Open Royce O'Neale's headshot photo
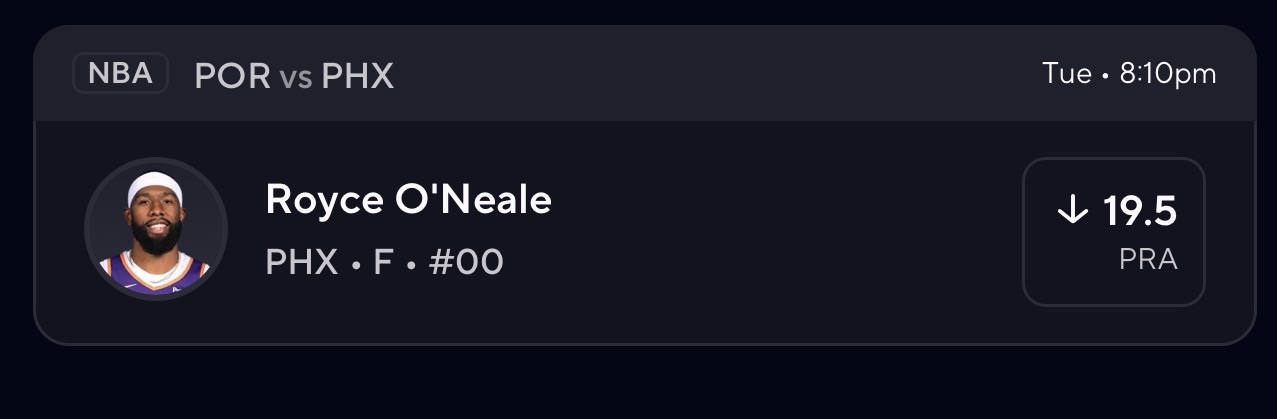Viewport: 1277px width, 419px height. coord(156,230)
